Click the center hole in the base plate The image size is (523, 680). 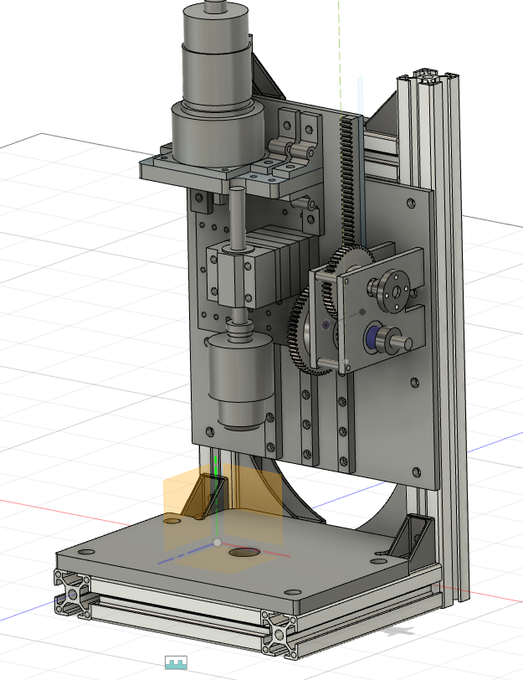coord(244,552)
